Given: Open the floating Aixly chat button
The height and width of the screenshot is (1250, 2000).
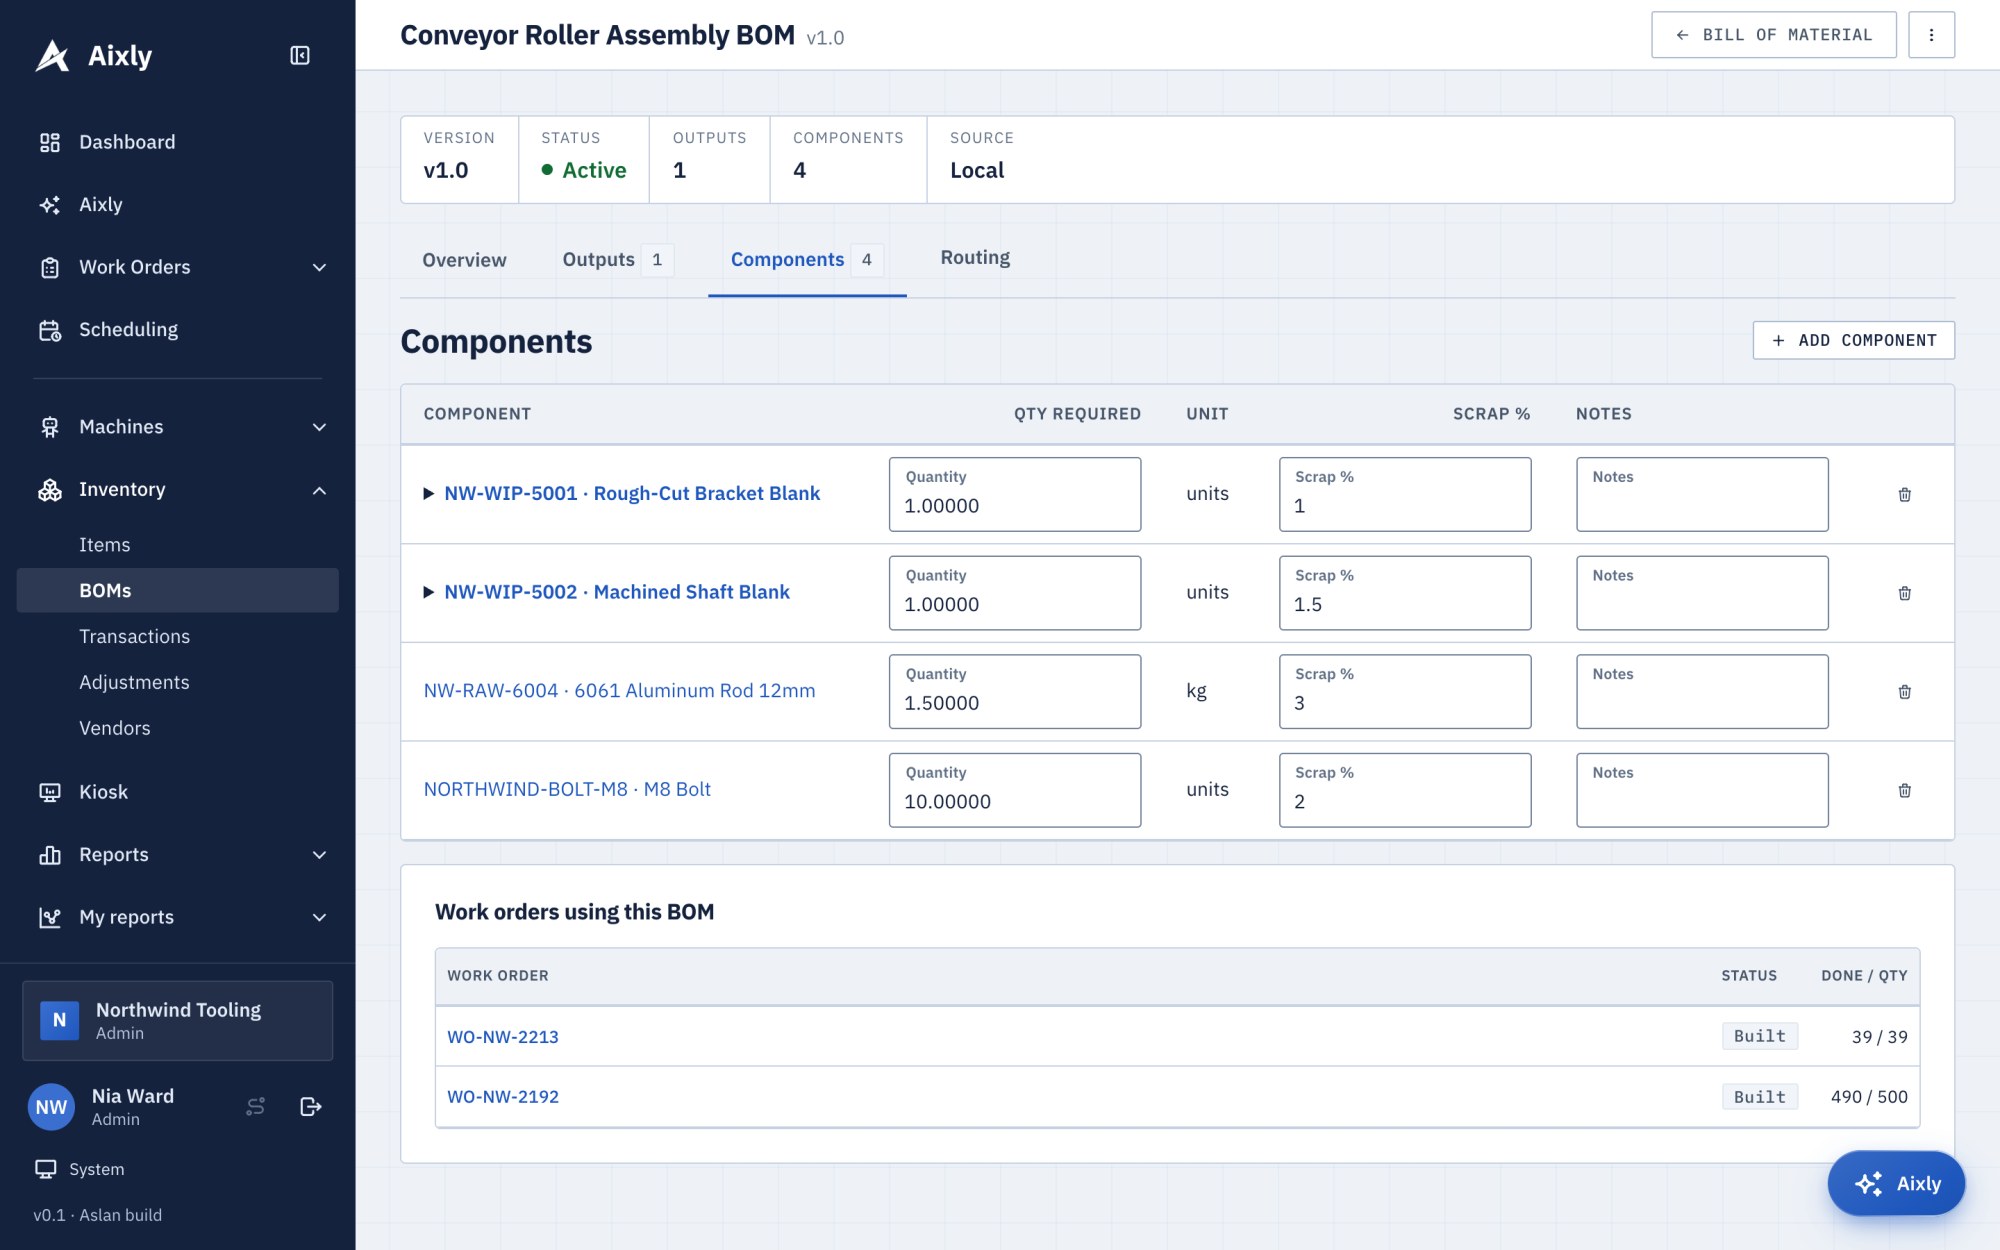Looking at the screenshot, I should coord(1896,1183).
